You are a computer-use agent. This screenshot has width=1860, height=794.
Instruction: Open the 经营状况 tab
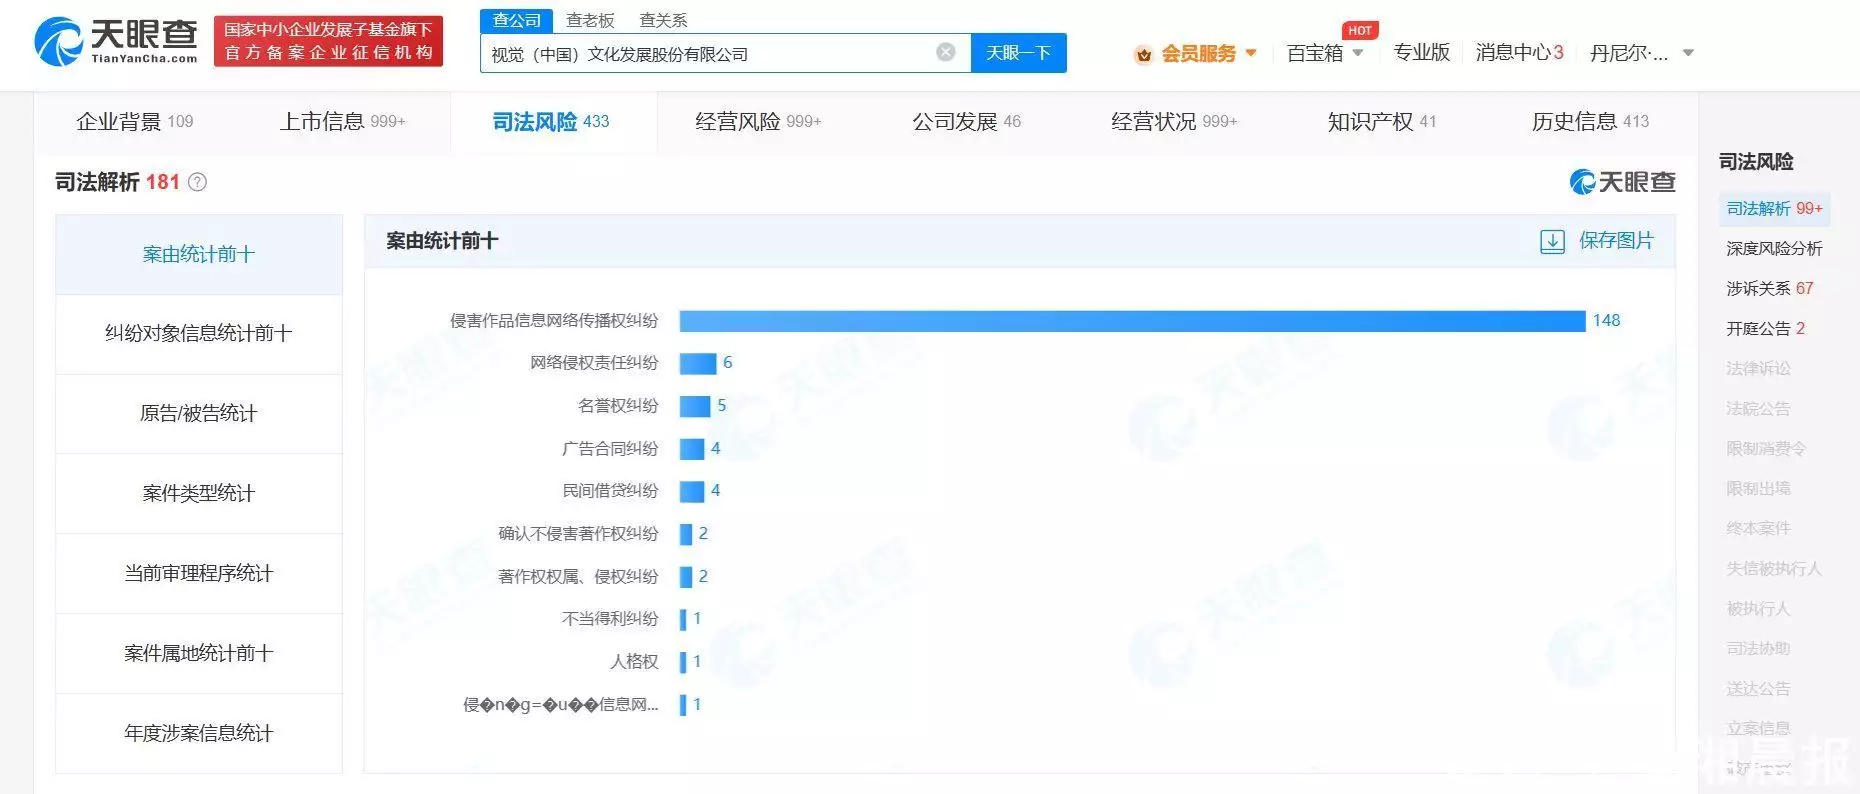pyautogui.click(x=1174, y=122)
